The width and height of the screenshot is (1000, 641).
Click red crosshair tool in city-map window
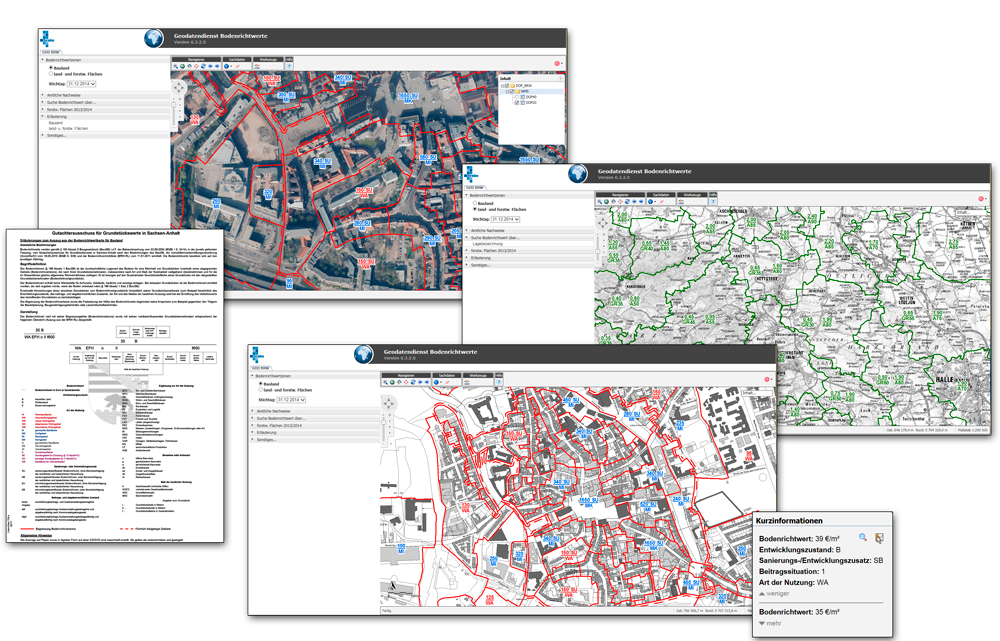coord(406,382)
